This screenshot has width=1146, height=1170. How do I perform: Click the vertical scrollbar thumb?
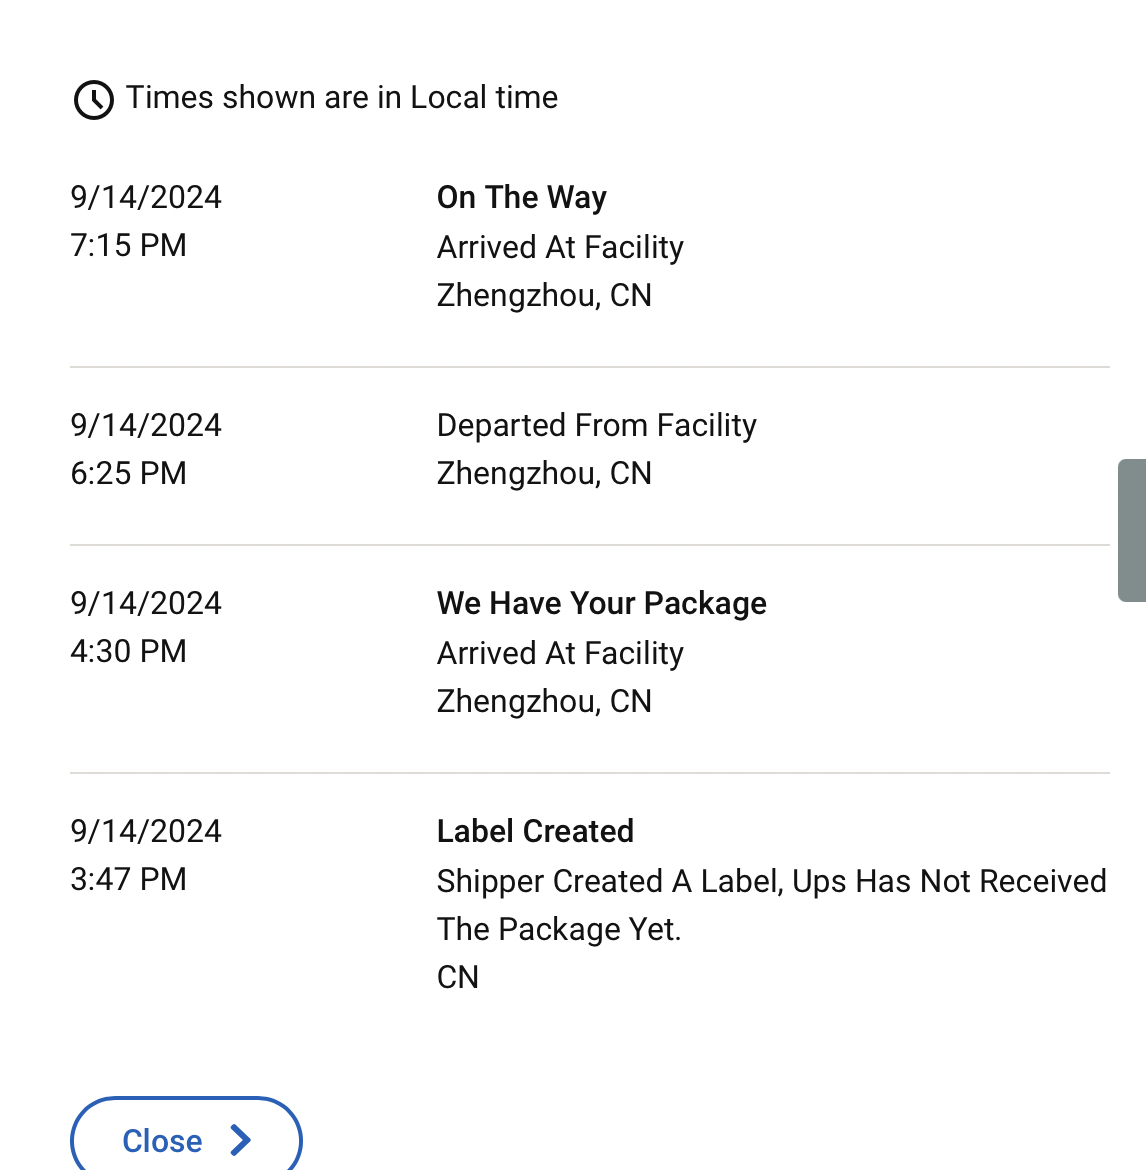pyautogui.click(x=1132, y=531)
